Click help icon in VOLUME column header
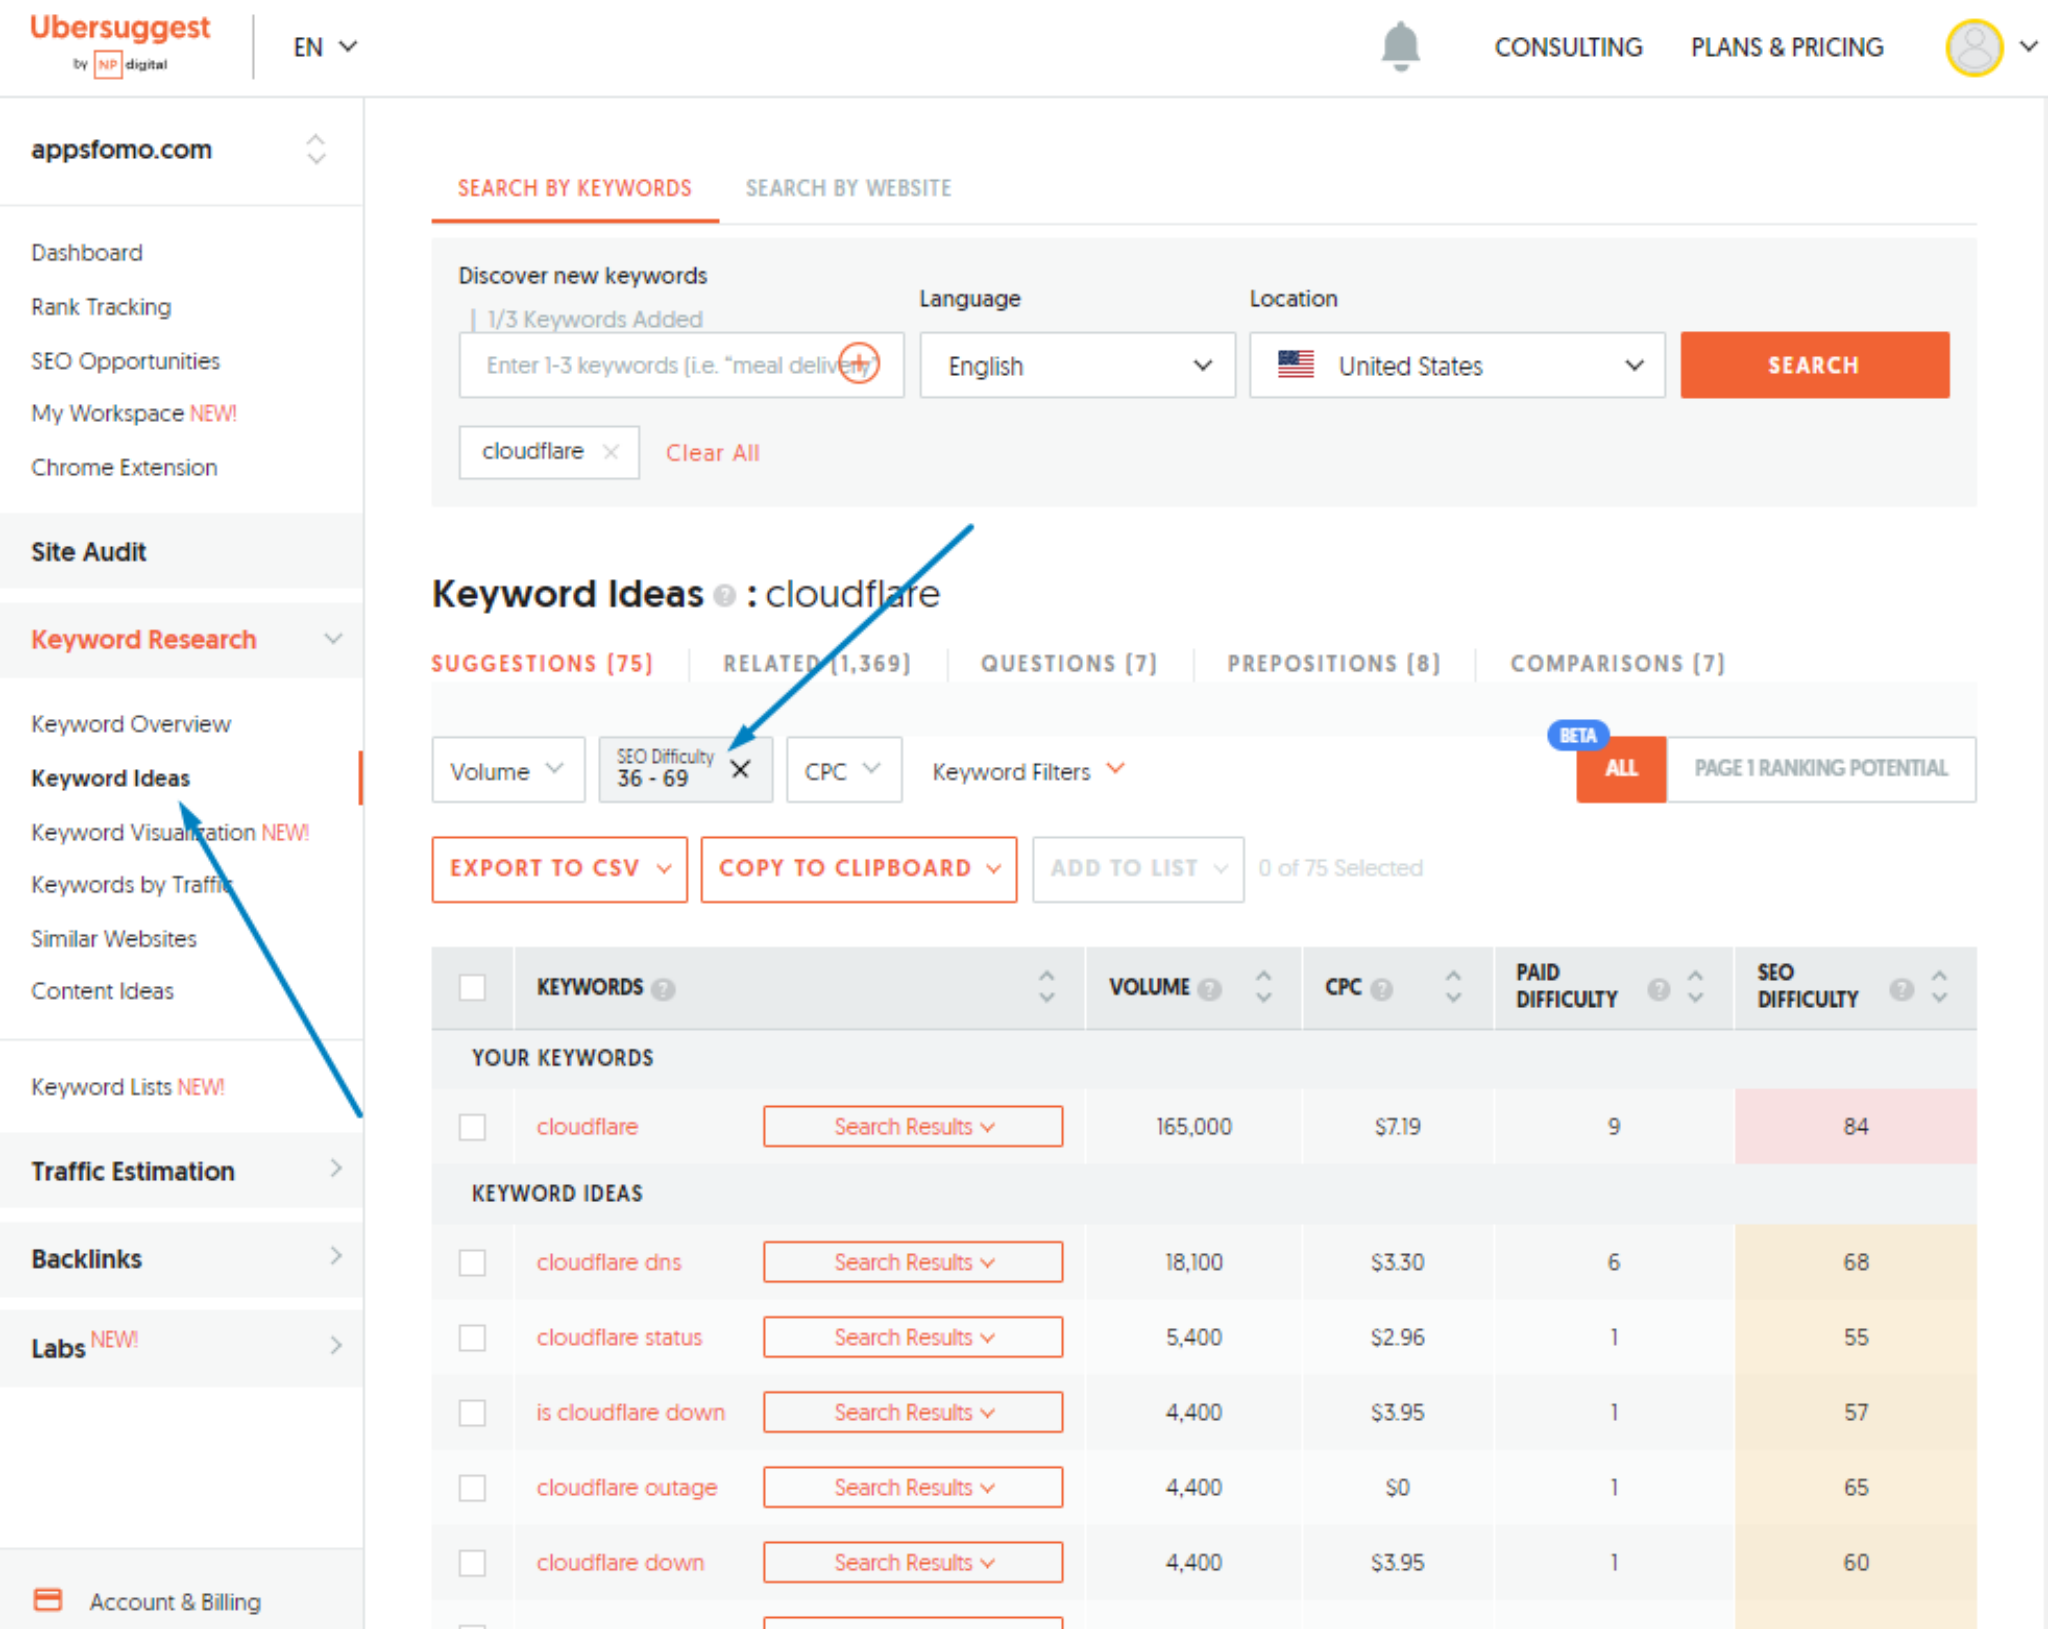2048x1629 pixels. point(1210,989)
